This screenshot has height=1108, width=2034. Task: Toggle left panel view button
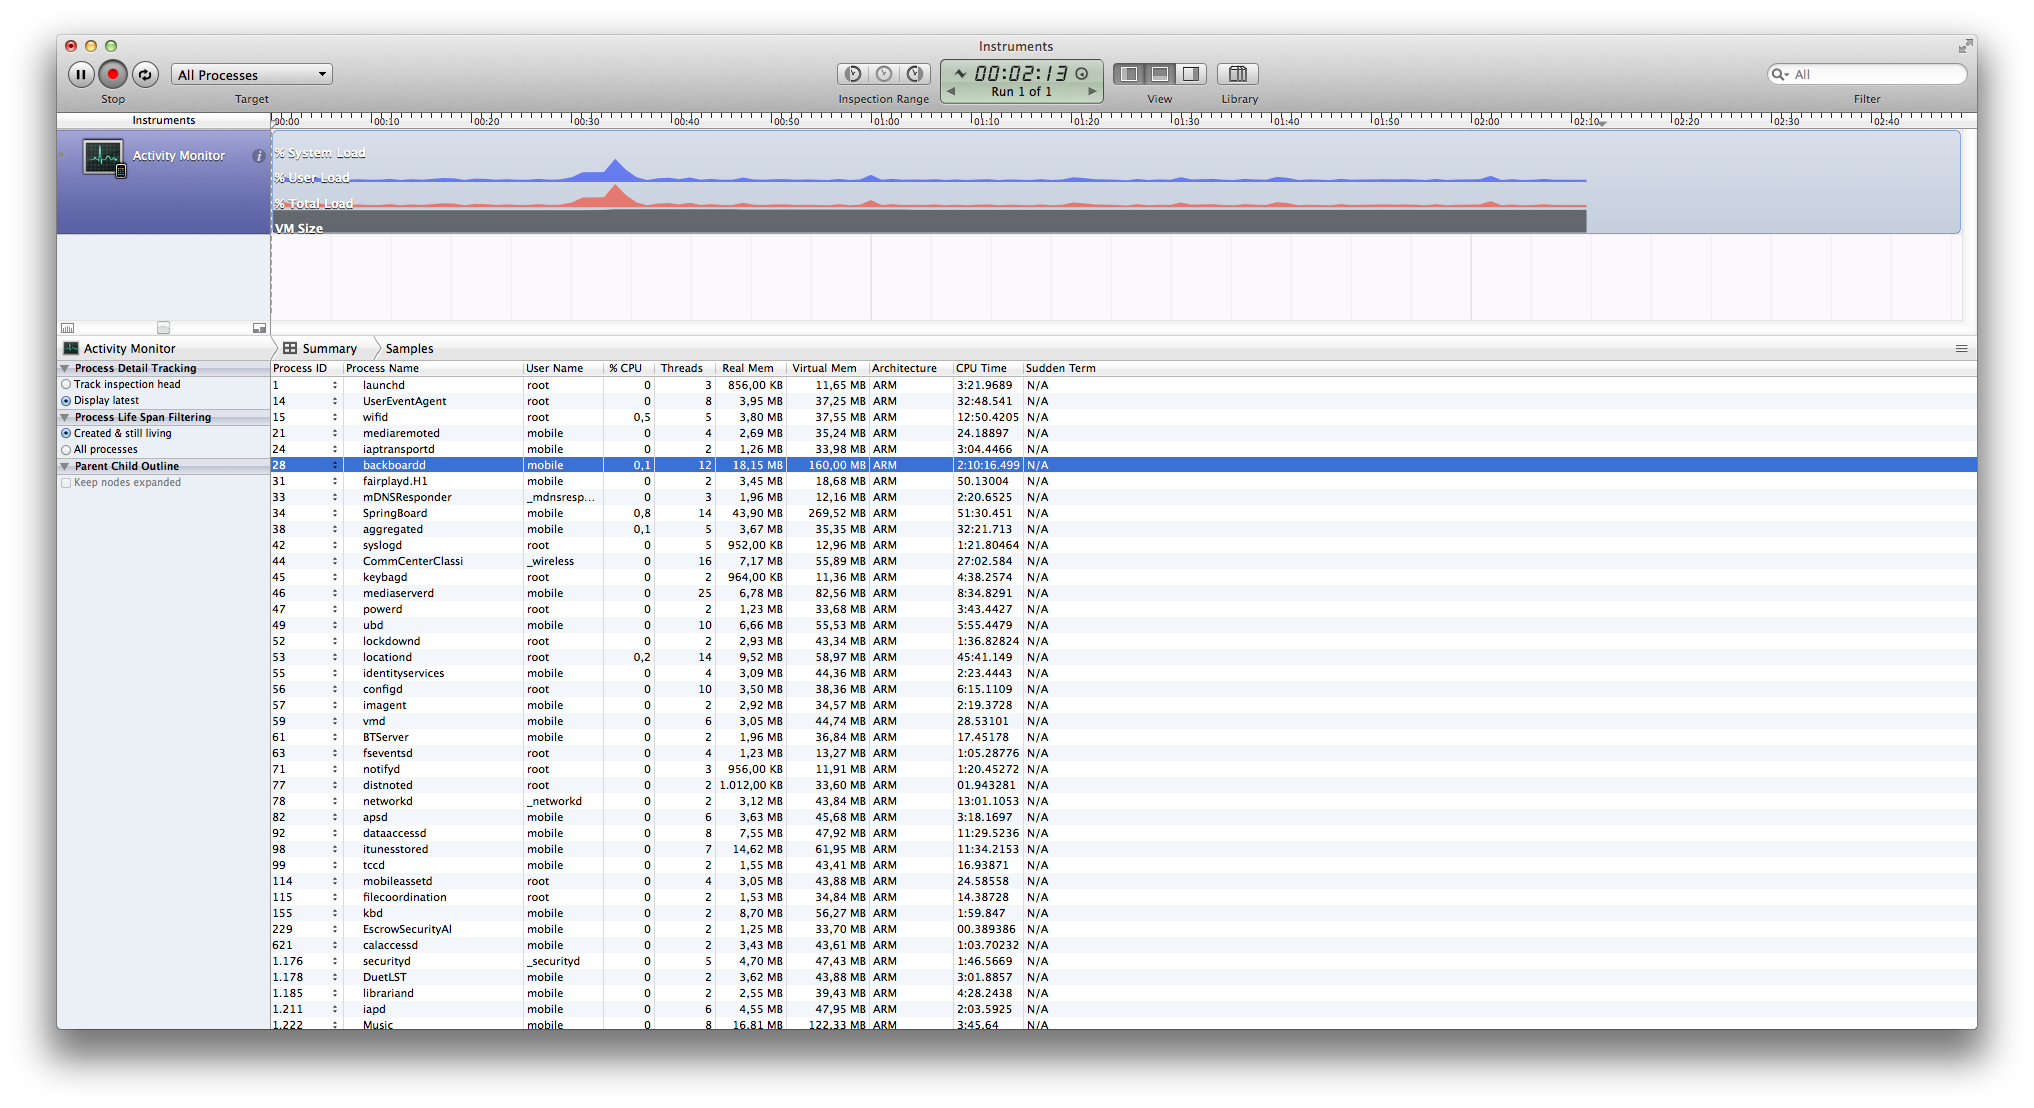1129,74
